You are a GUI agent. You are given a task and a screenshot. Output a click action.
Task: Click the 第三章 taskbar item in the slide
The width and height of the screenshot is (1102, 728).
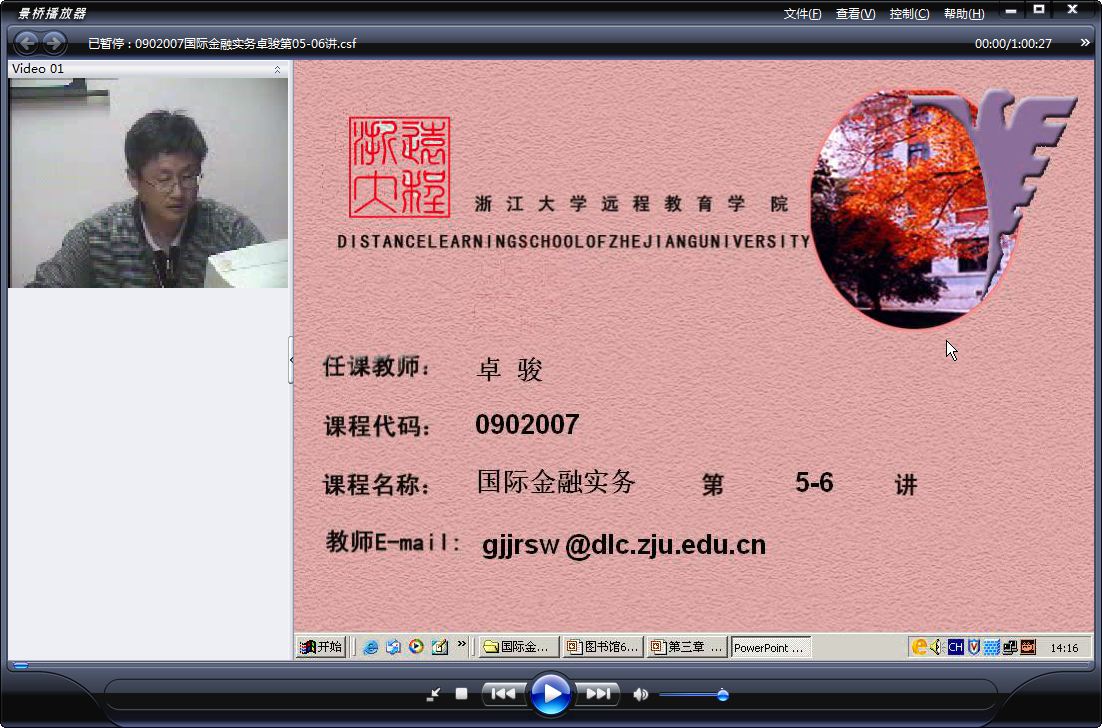coord(687,647)
